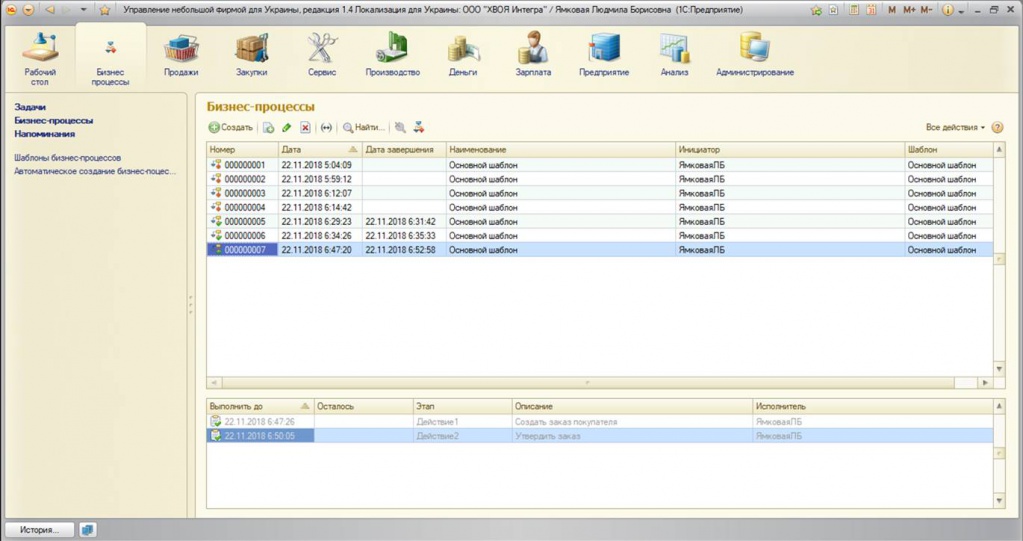
Task: Click the Шаблон column header
Action: 949,149
